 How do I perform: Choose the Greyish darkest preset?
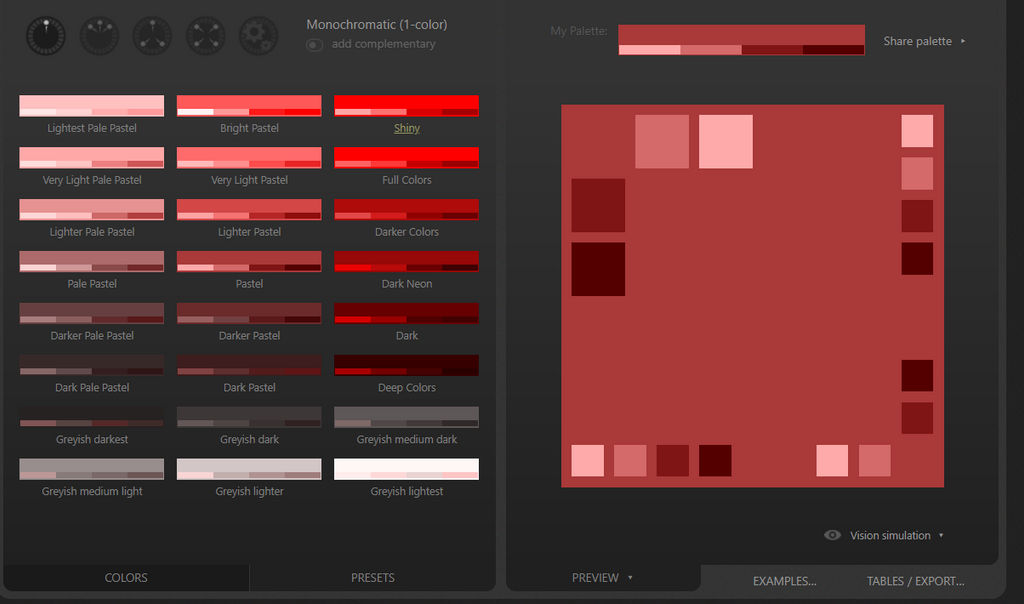(91, 417)
